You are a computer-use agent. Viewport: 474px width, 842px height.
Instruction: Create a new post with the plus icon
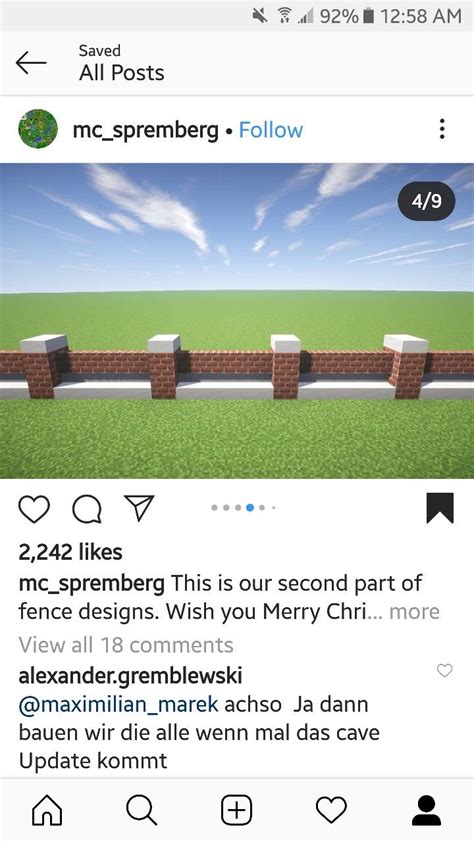[237, 810]
